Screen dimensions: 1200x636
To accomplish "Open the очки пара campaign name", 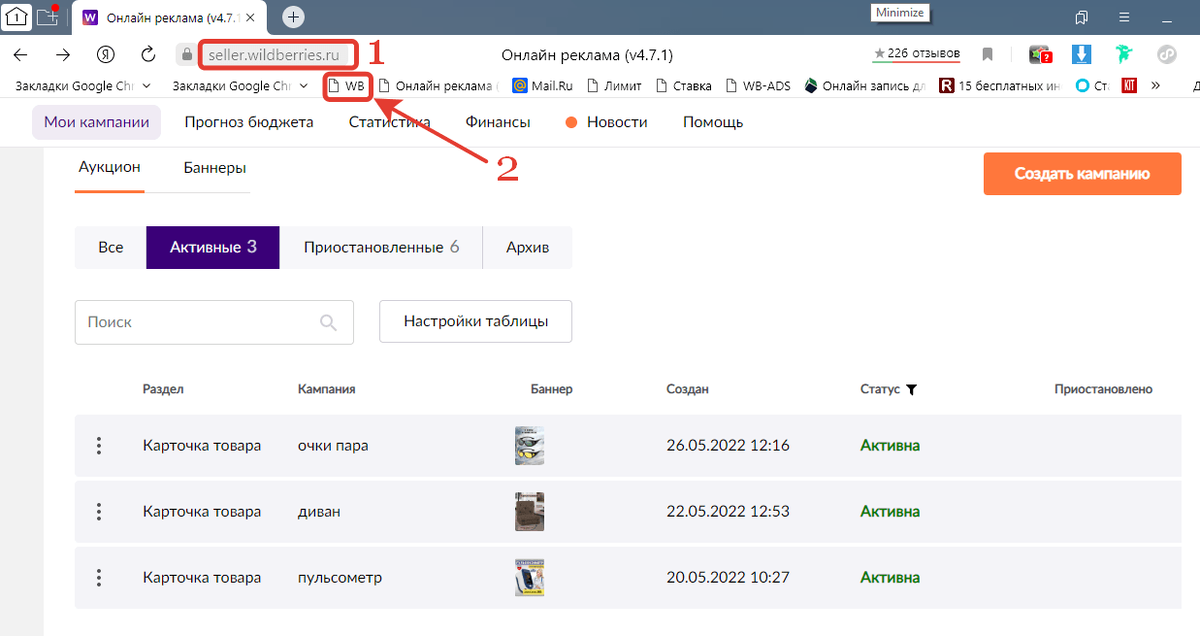I will pyautogui.click(x=333, y=446).
